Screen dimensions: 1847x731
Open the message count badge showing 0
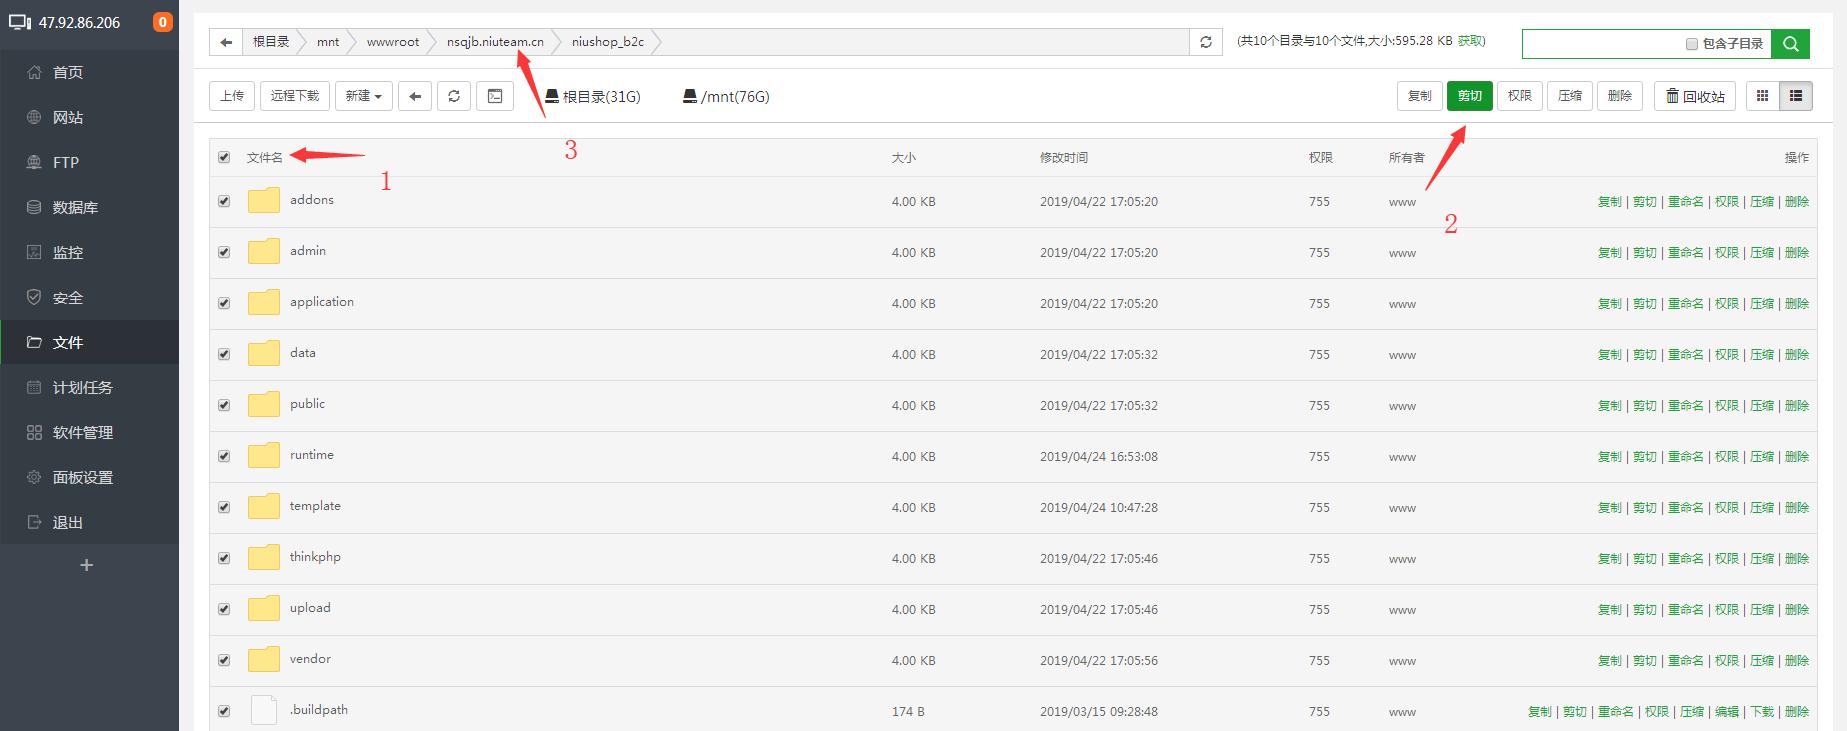coord(162,22)
